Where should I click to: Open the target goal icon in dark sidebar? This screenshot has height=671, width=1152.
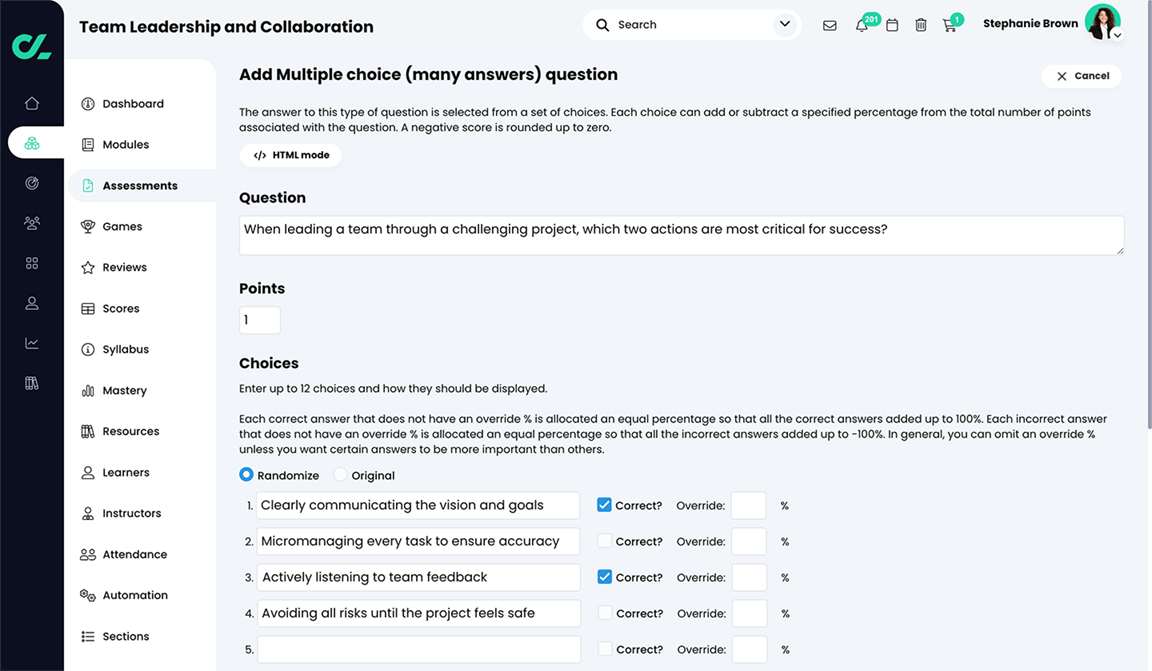[31, 183]
